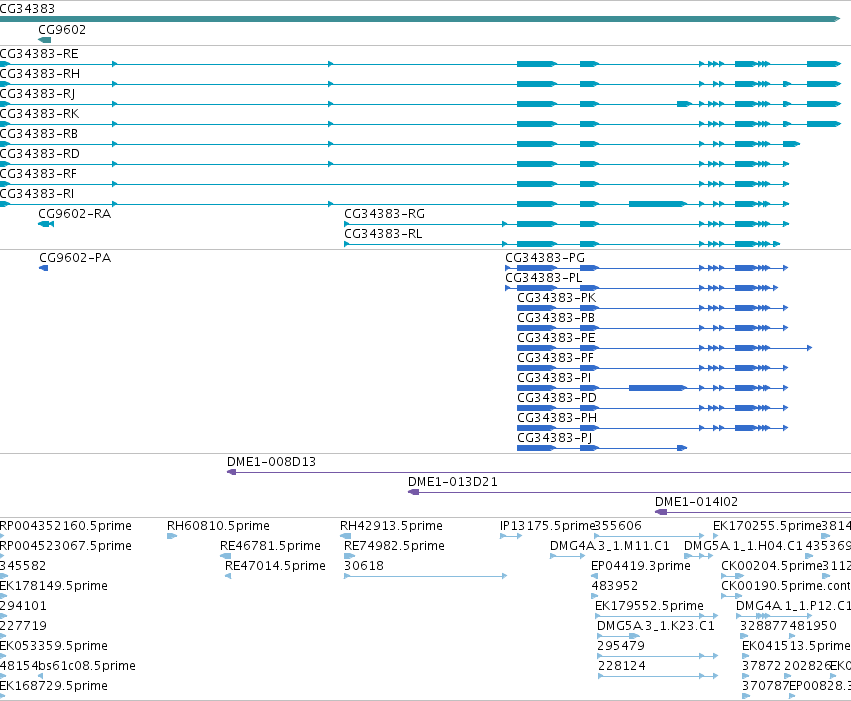Select transcript label CG34383-RH
Image resolution: width=851 pixels, height=701 pixels.
40,74
